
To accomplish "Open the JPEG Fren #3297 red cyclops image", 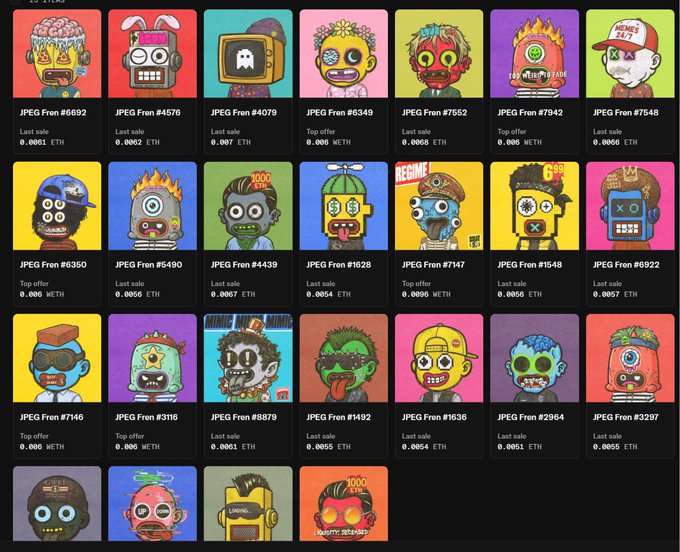I will click(630, 358).
